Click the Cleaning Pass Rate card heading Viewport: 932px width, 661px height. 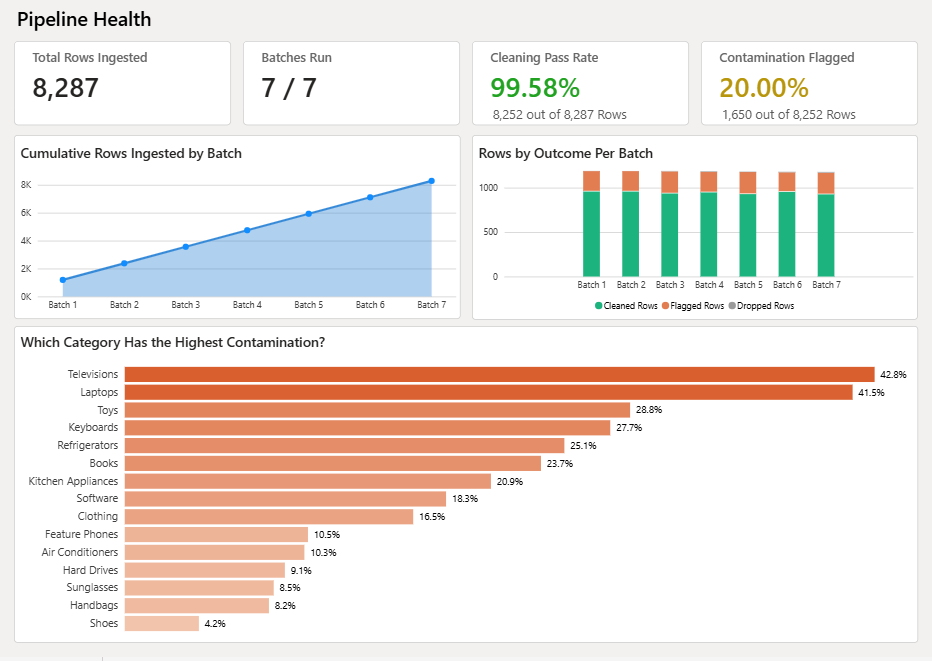(x=544, y=58)
